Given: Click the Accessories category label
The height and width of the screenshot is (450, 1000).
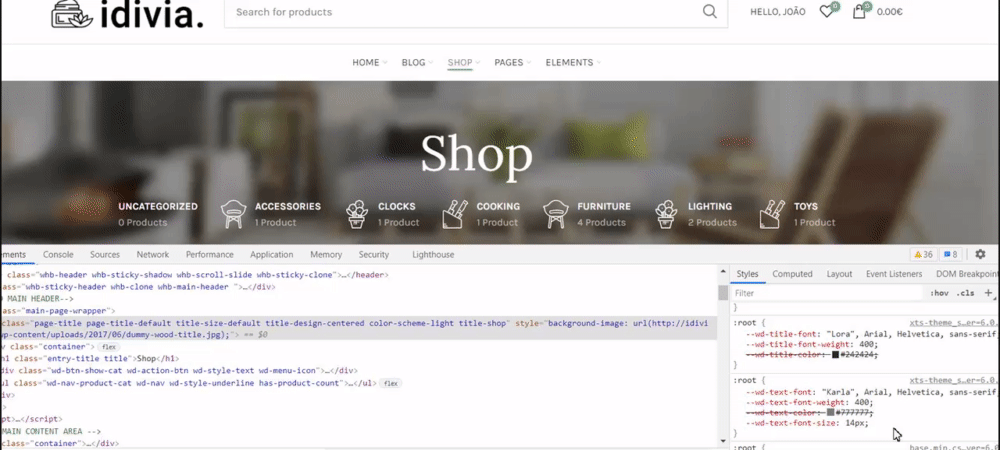Looking at the screenshot, I should tap(288, 207).
